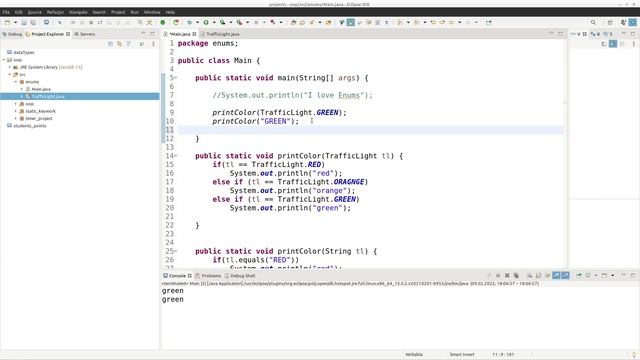Open the Project menu
640x360 pixels.
118,12
